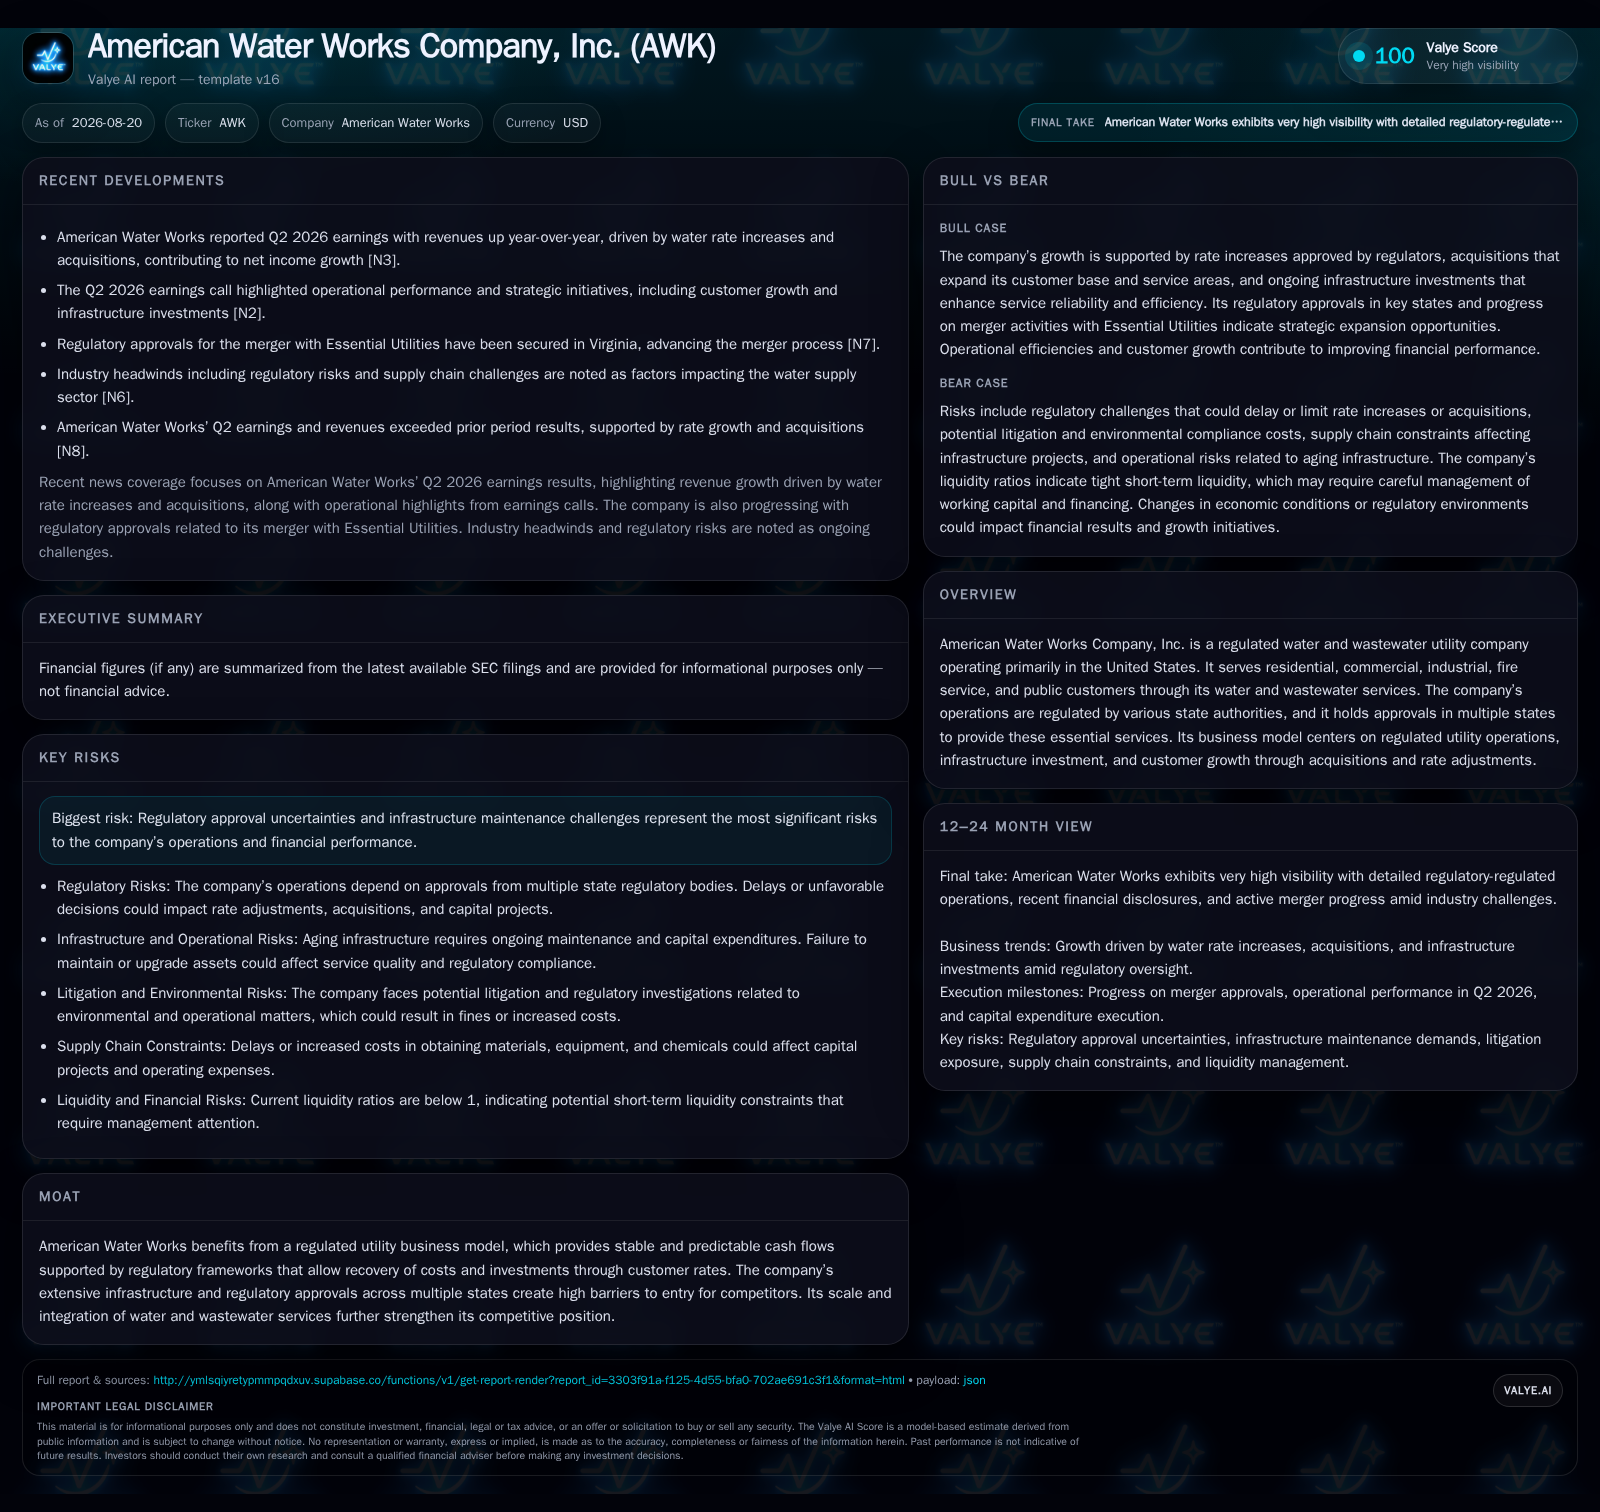Click the Moat section heading
The image size is (1600, 1512).
[x=60, y=1197]
